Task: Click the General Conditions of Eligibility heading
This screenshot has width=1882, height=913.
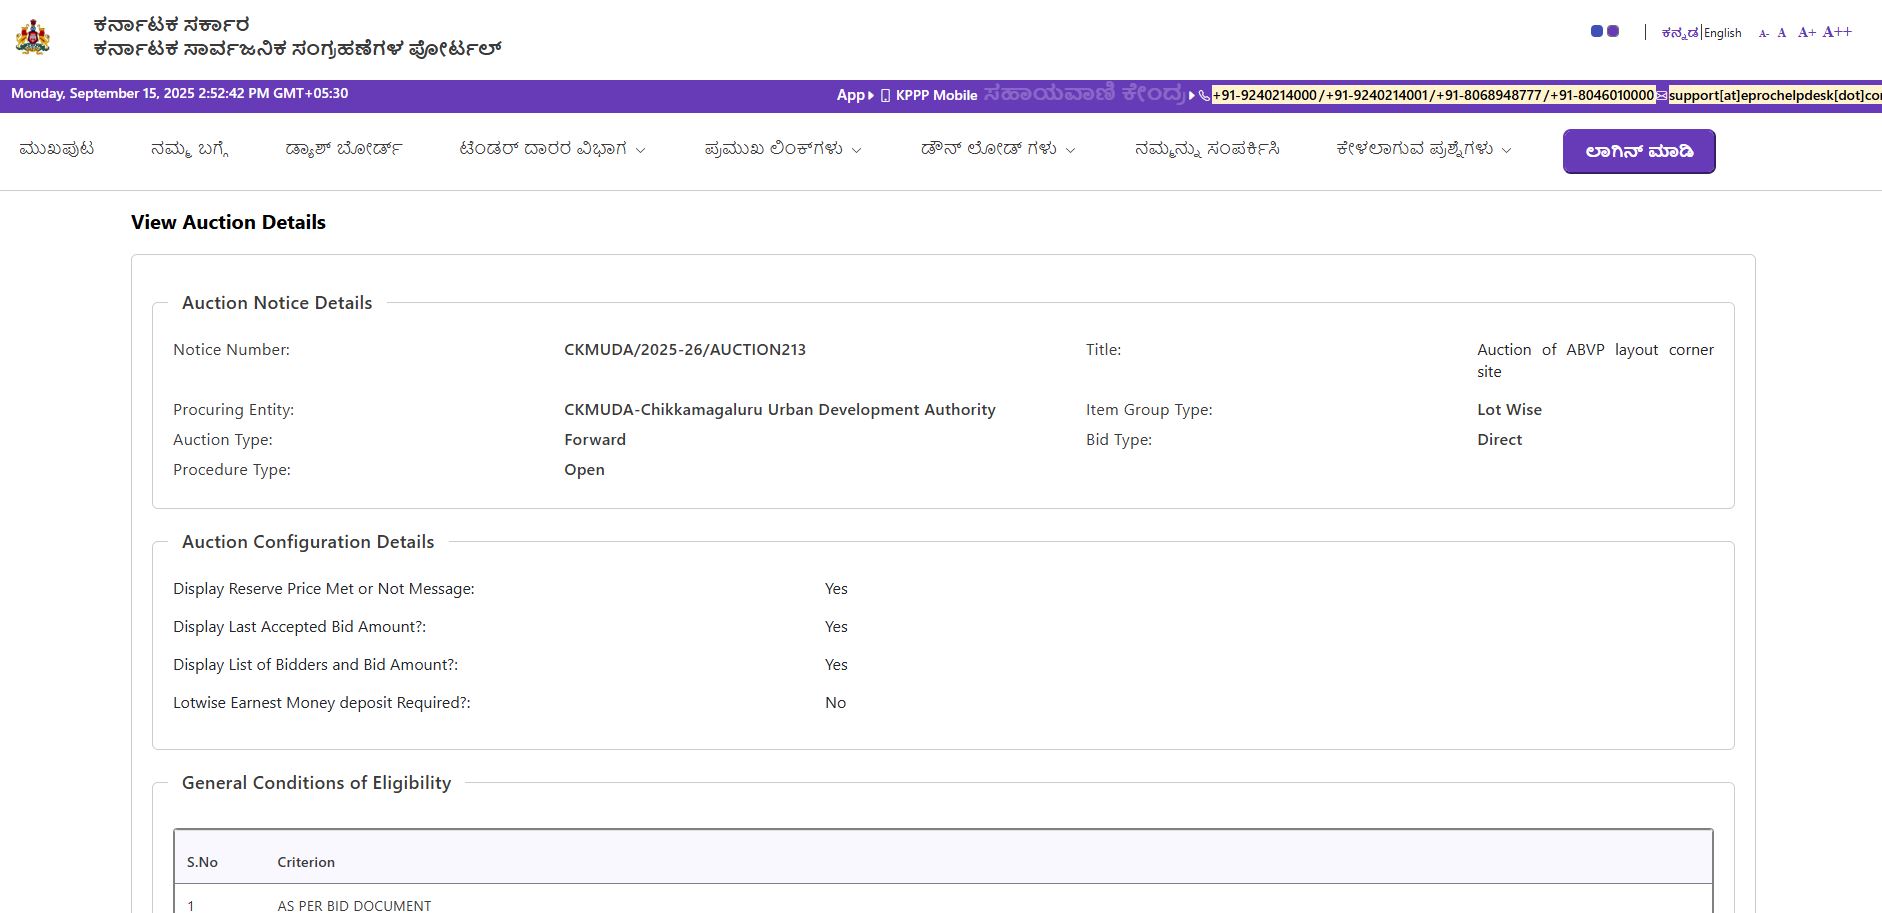Action: 316,783
